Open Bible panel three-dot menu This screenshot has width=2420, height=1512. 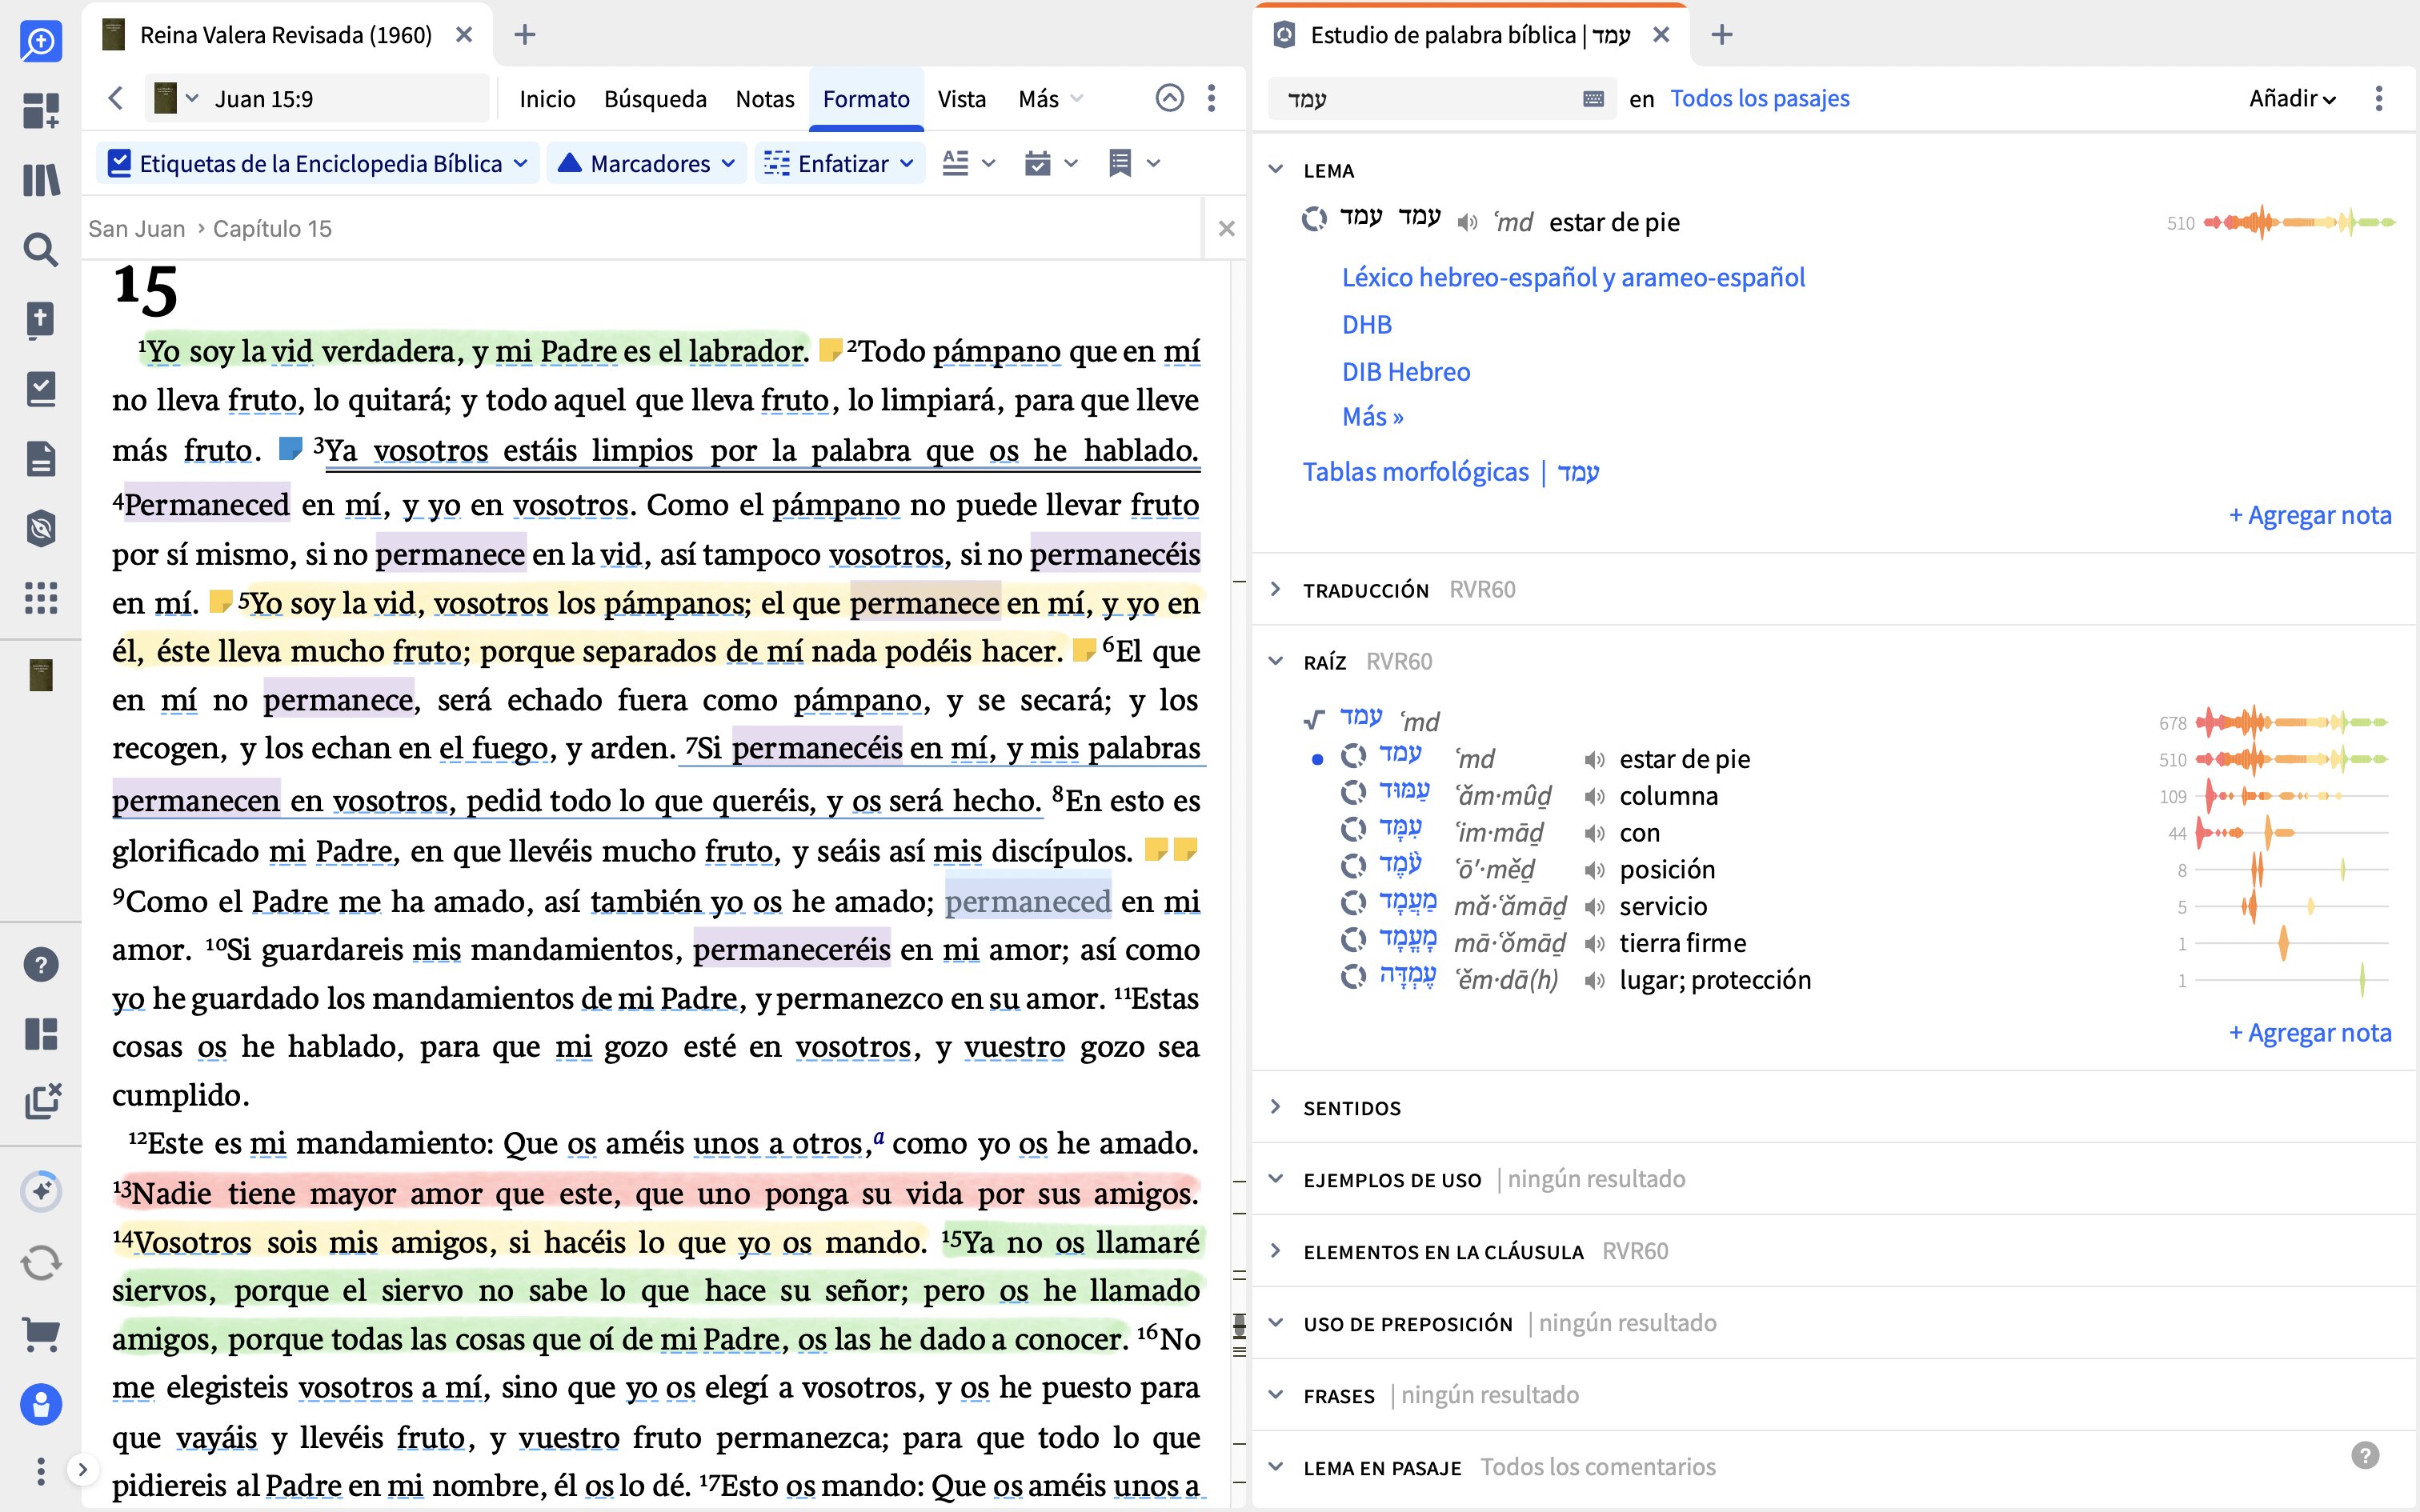pos(1211,98)
